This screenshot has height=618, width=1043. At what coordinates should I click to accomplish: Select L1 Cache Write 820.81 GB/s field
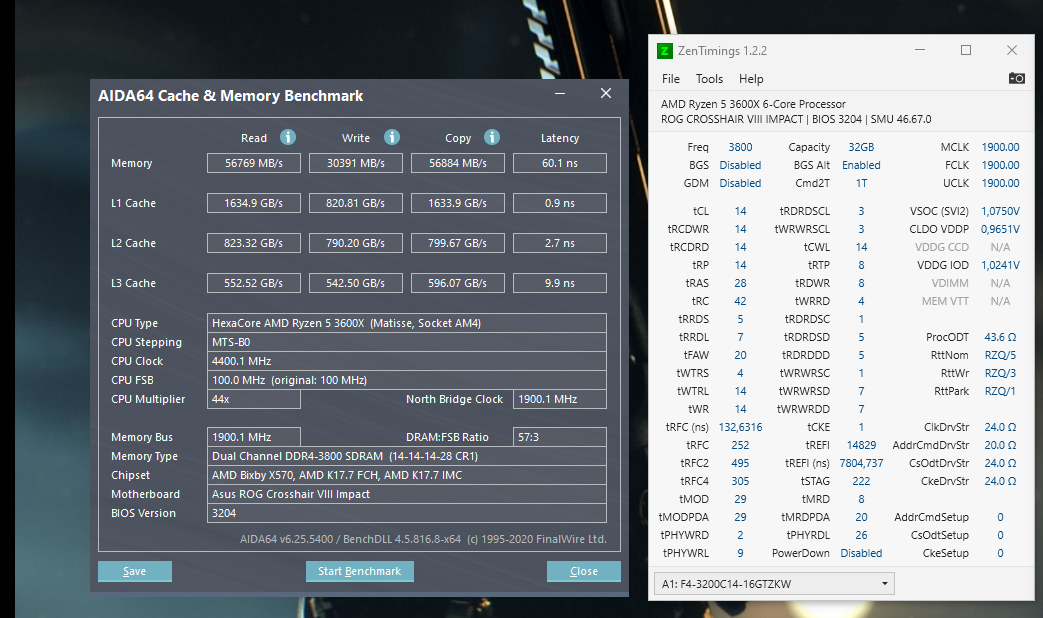pos(355,203)
